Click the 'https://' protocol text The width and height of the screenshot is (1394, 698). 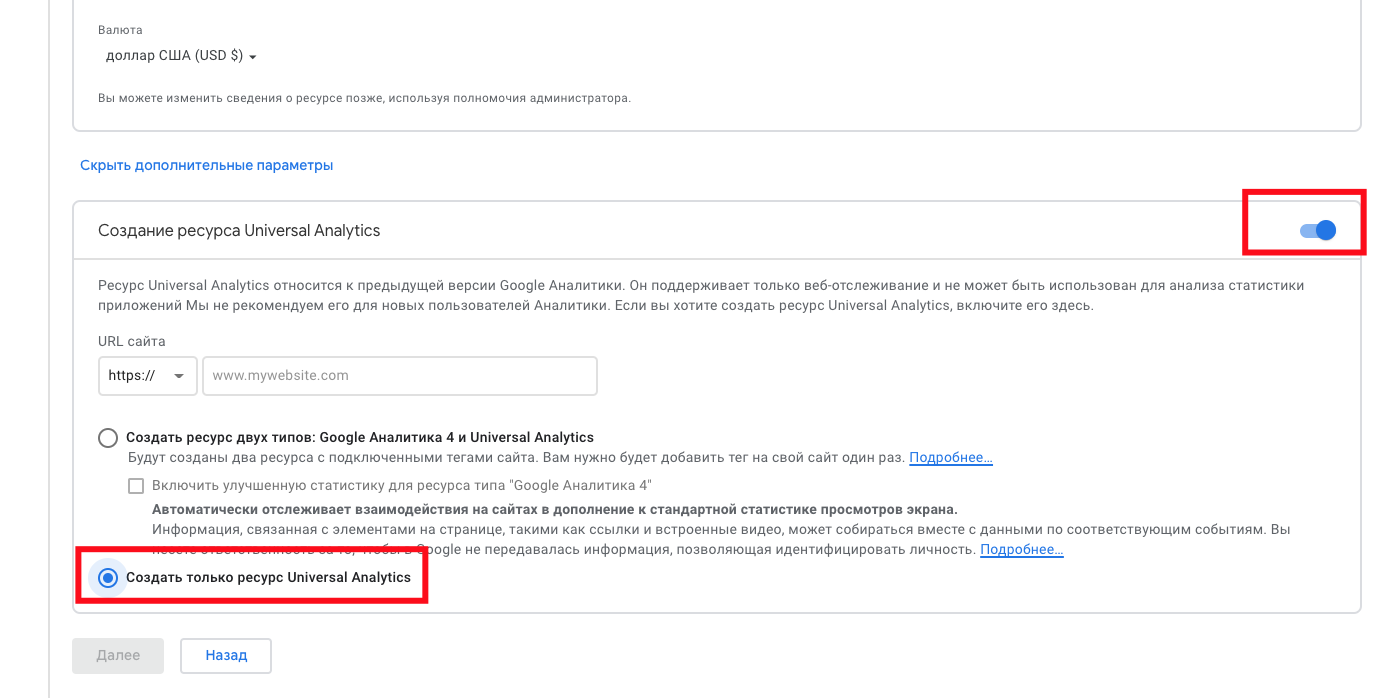coord(132,376)
